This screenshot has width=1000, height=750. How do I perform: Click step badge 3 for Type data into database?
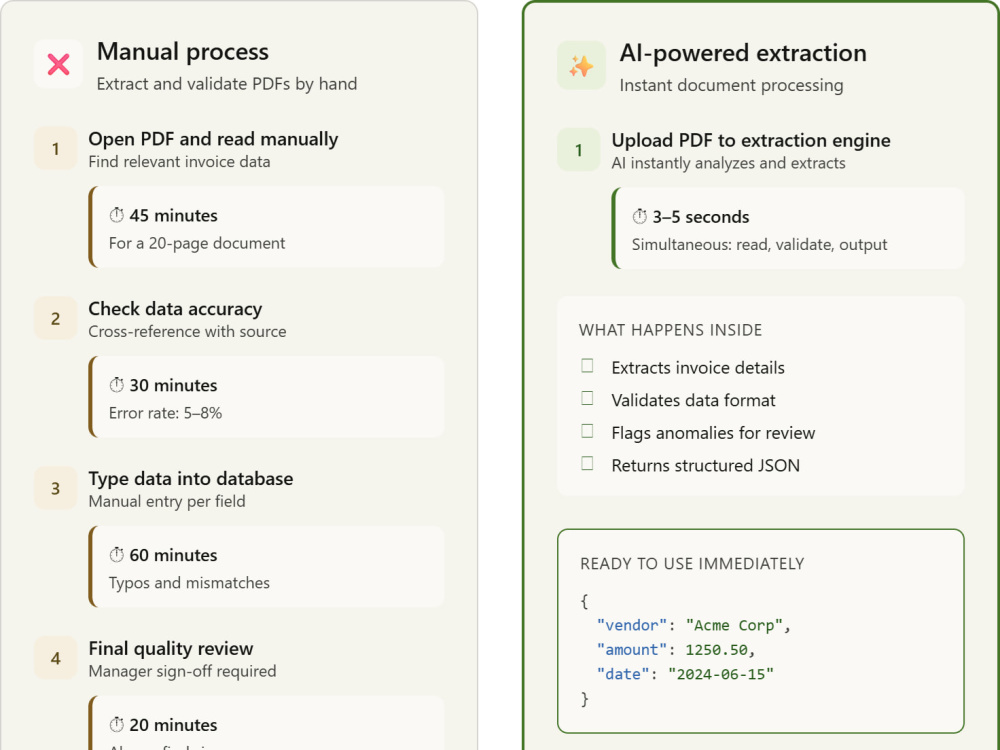pos(55,488)
